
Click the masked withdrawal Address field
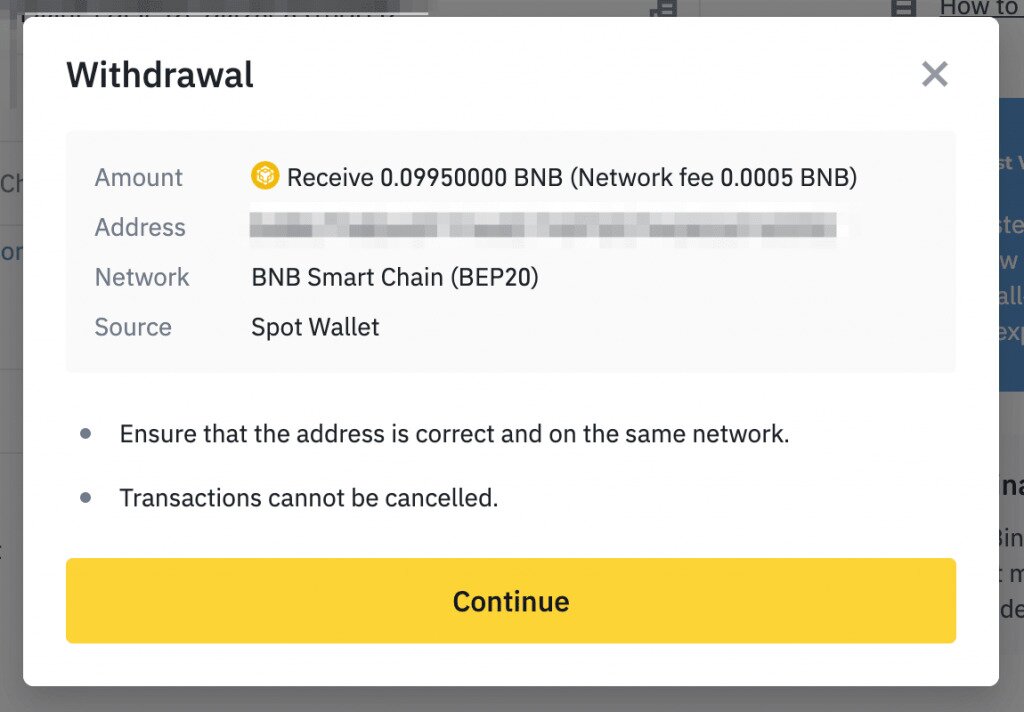[x=545, y=227]
